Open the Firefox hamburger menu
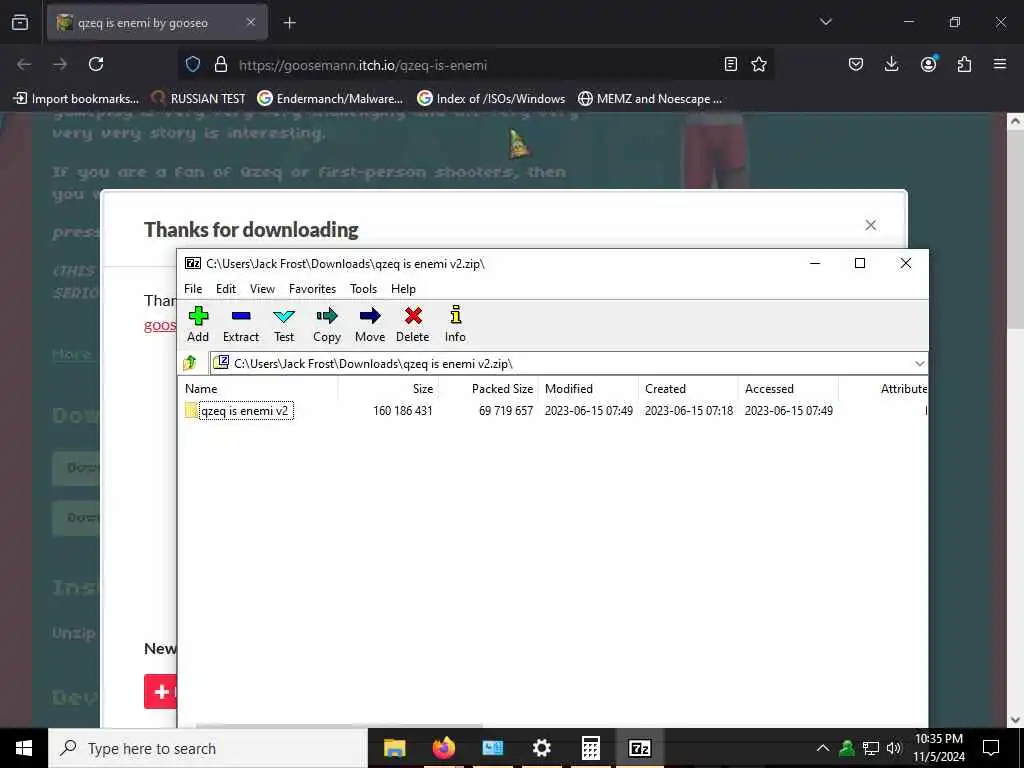 point(1000,64)
